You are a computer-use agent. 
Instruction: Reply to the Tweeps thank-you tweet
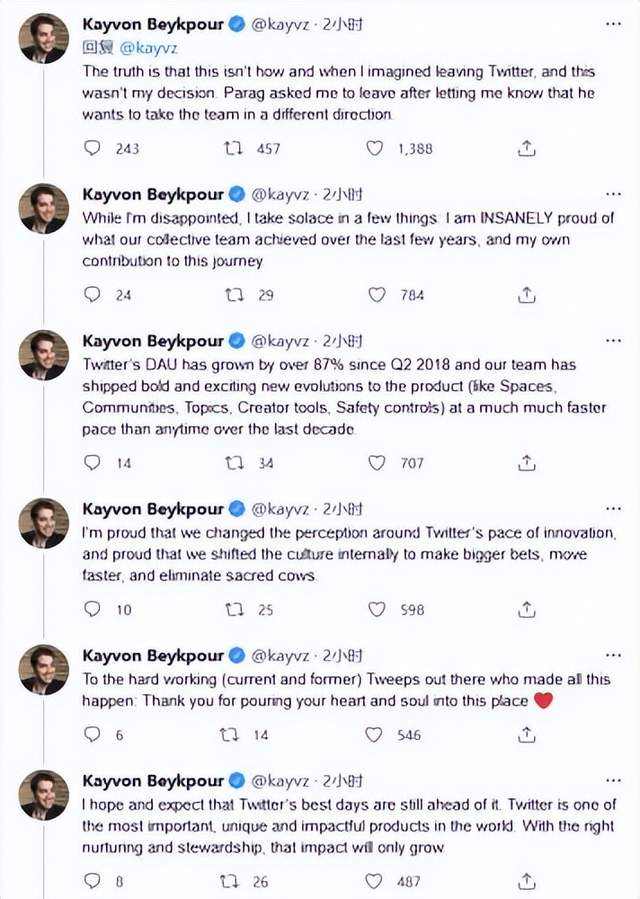point(92,734)
